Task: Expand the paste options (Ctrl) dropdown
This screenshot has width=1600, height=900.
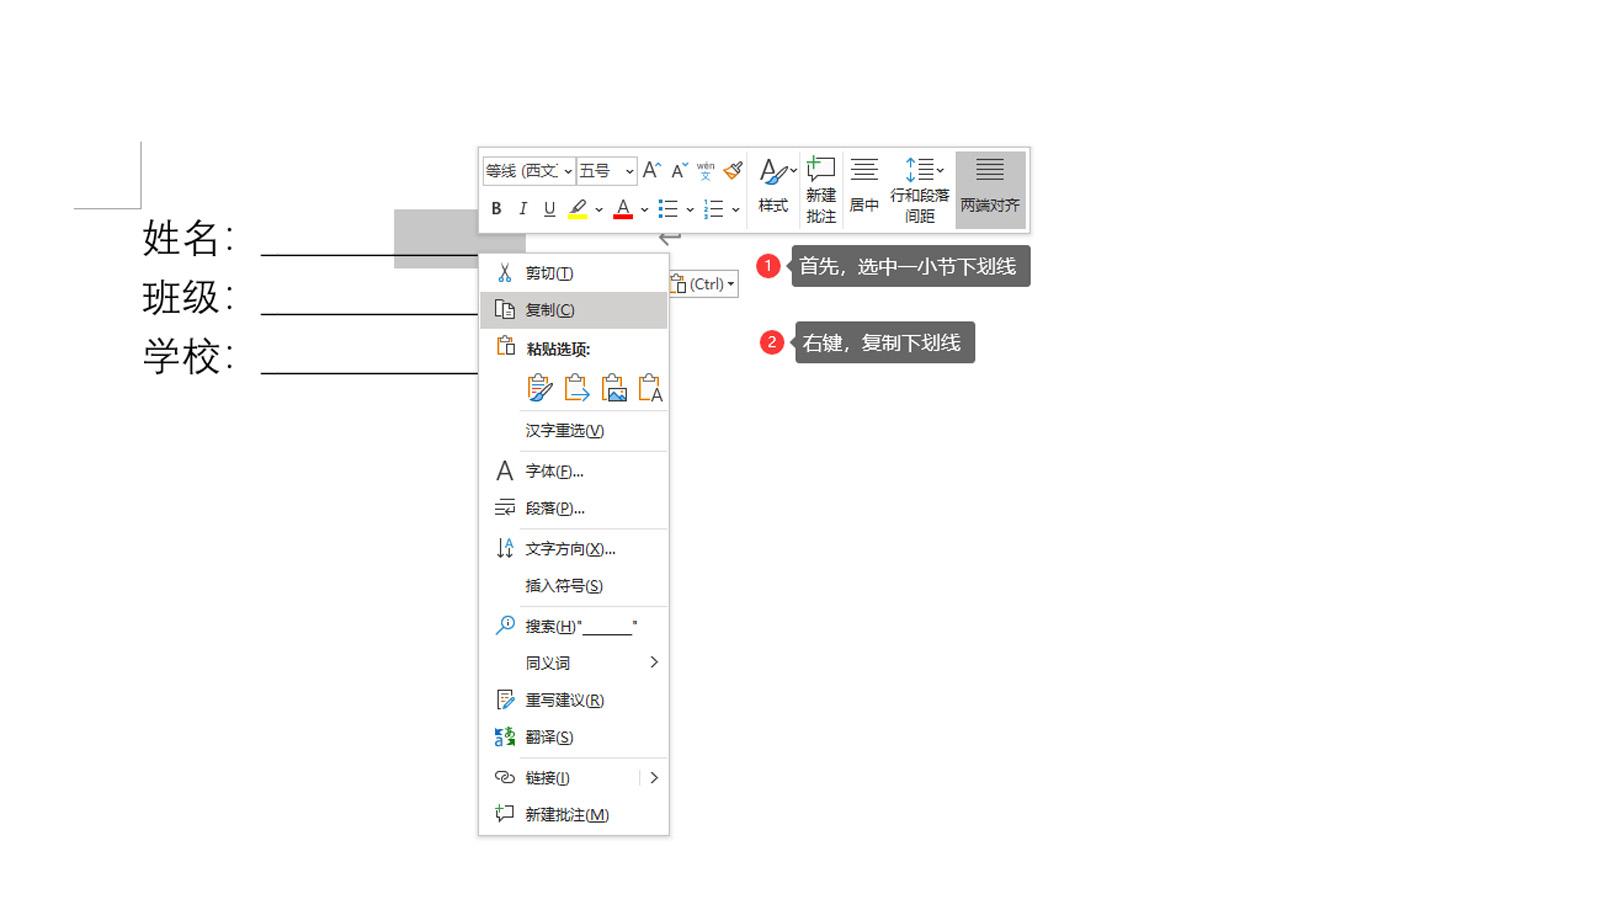Action: coord(731,283)
